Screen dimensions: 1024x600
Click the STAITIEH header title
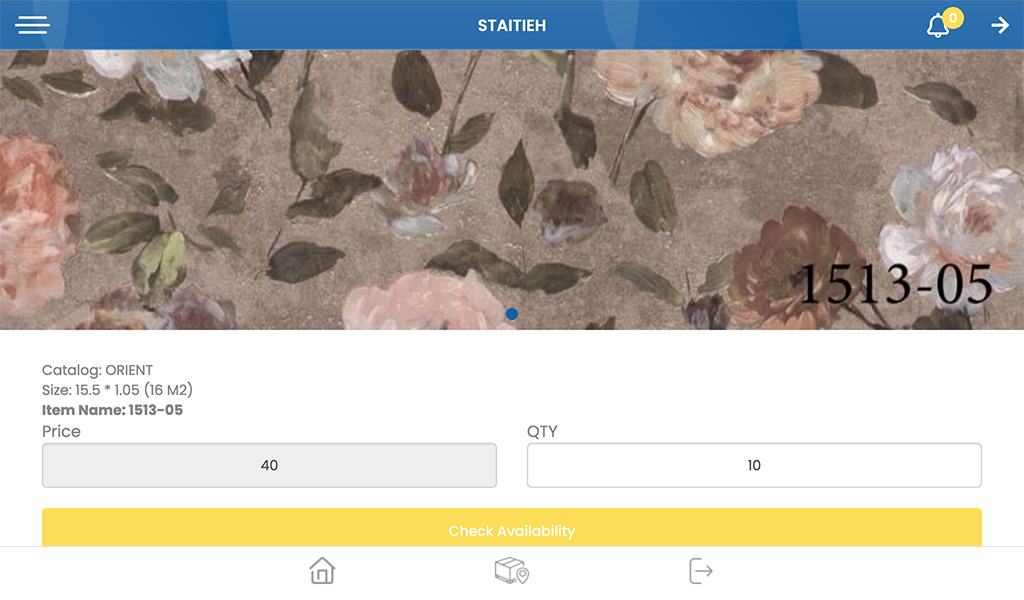point(512,25)
